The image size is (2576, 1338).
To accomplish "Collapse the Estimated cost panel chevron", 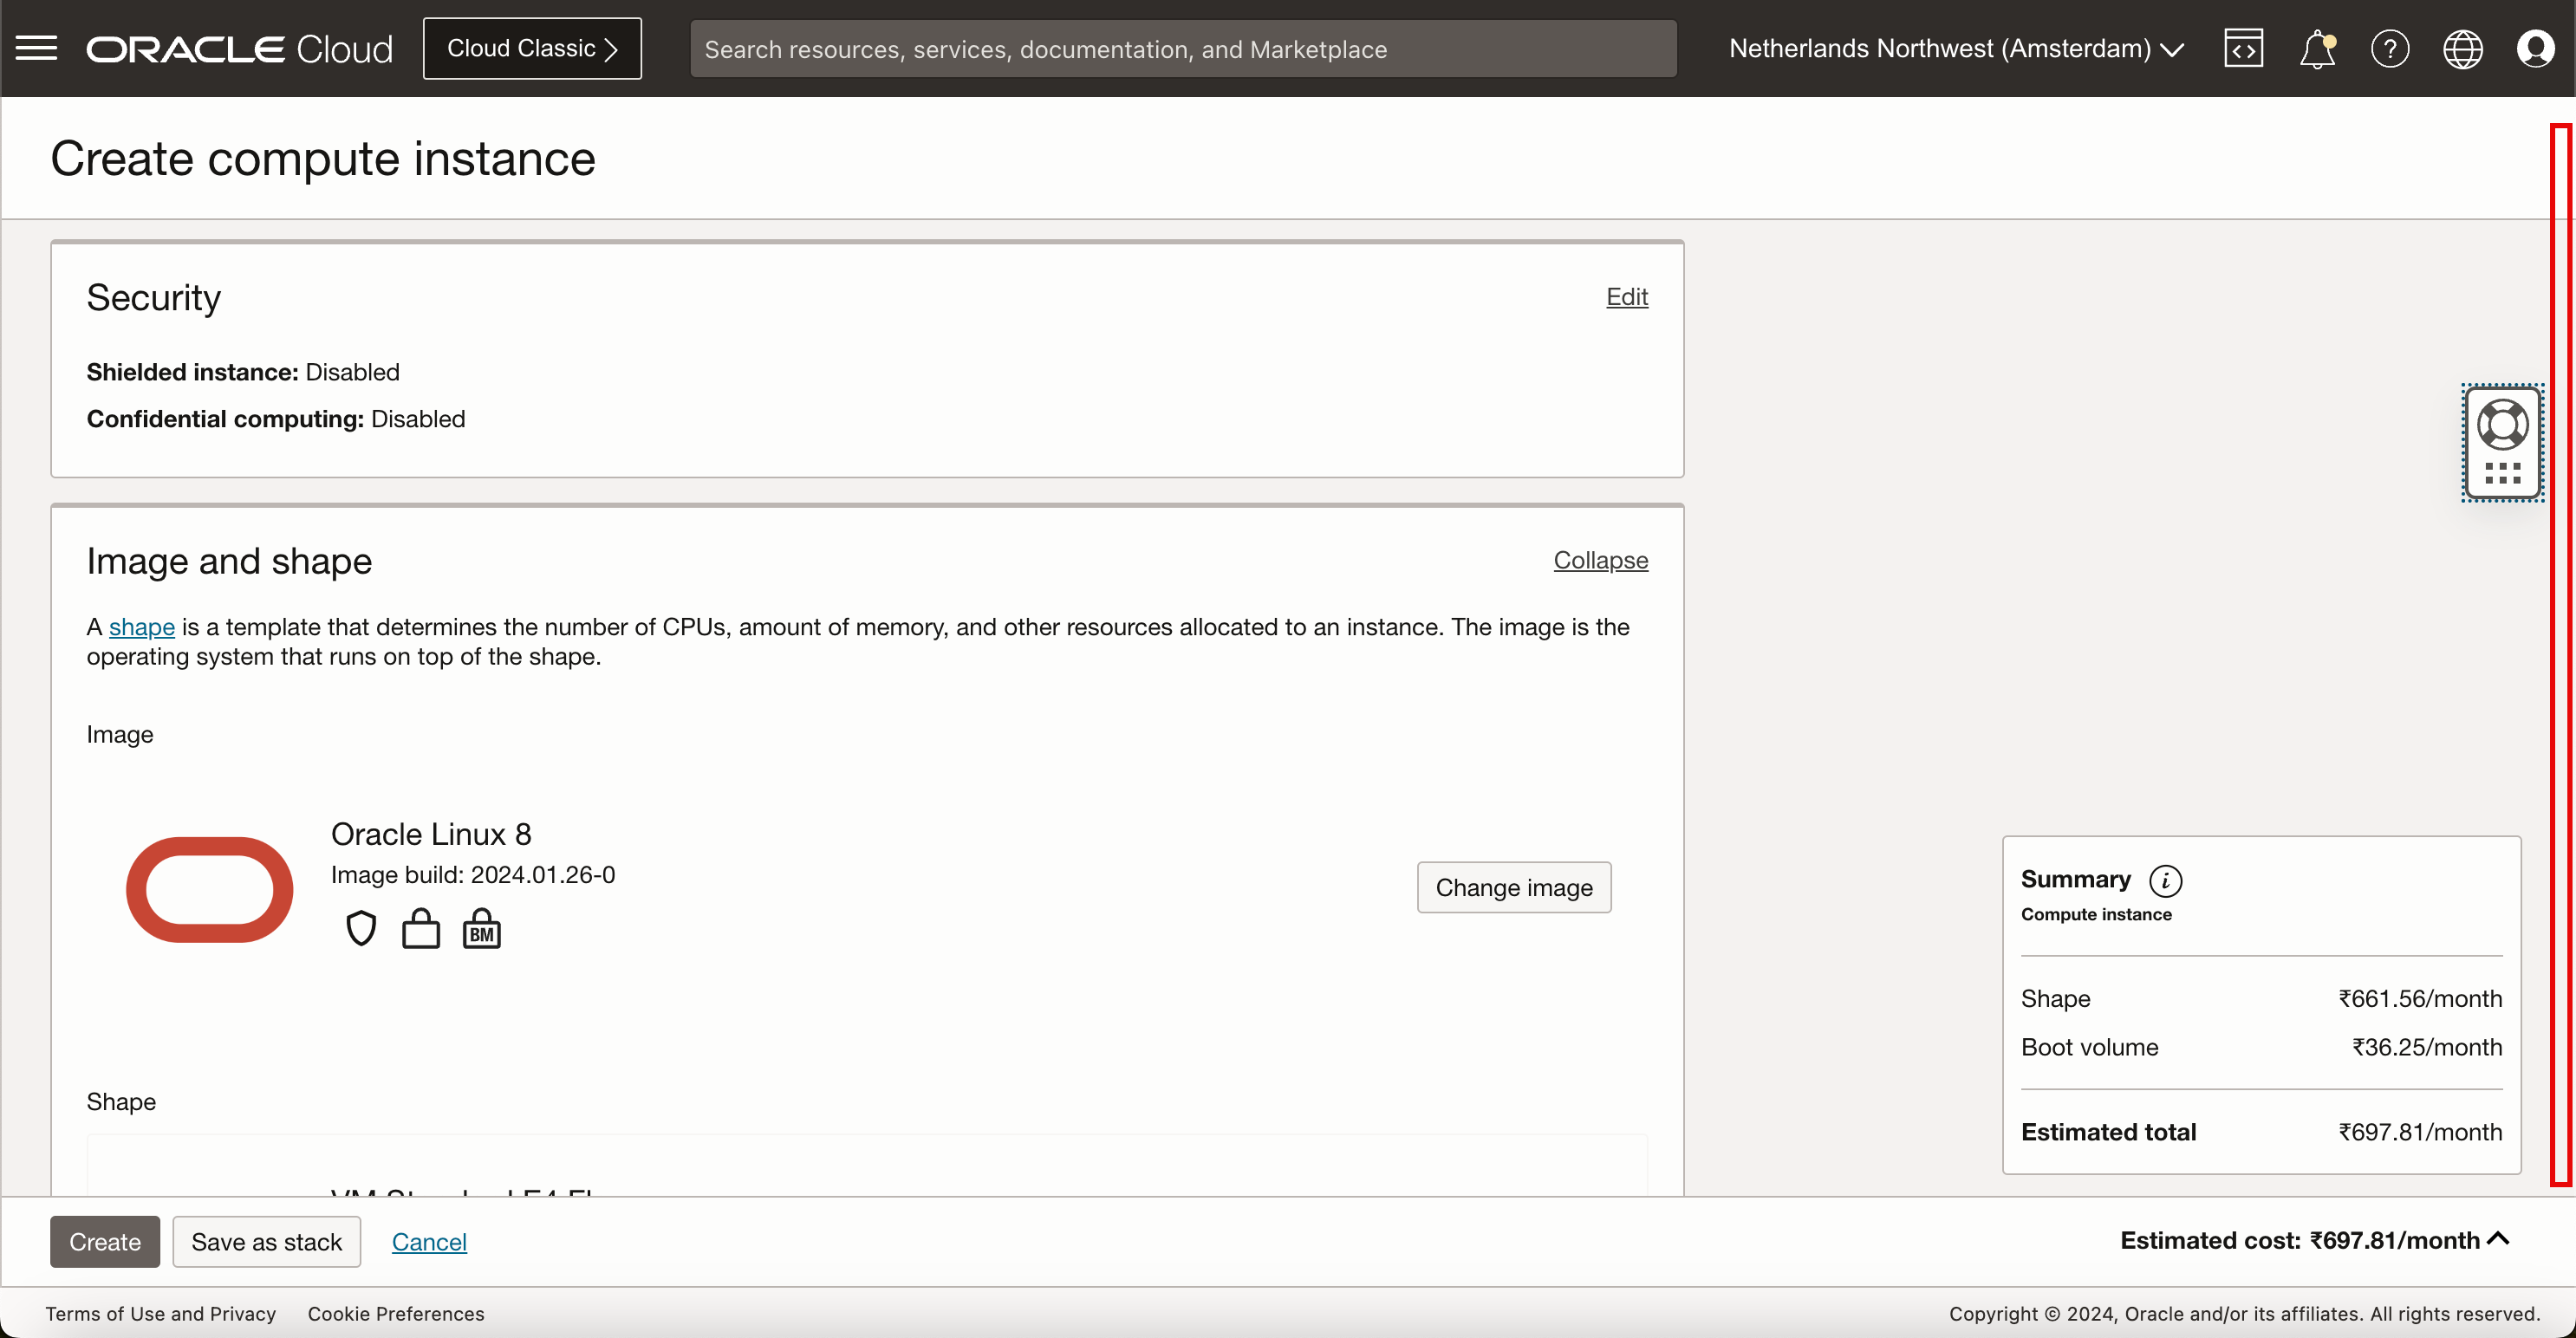I will (2498, 1239).
